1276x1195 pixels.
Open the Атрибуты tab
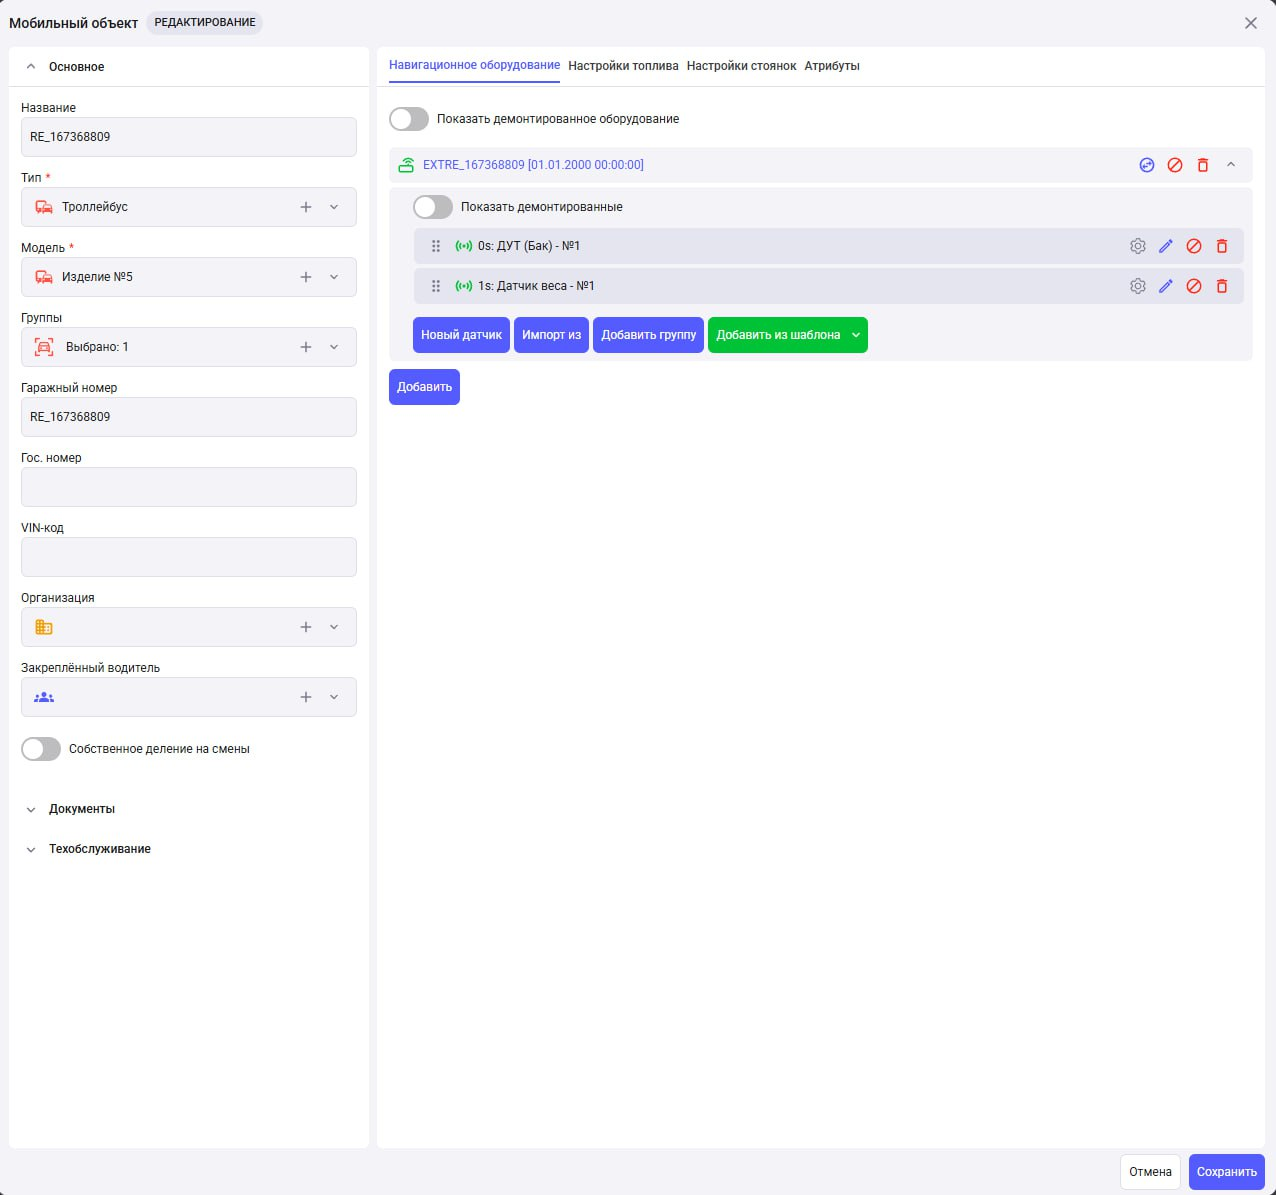click(832, 66)
